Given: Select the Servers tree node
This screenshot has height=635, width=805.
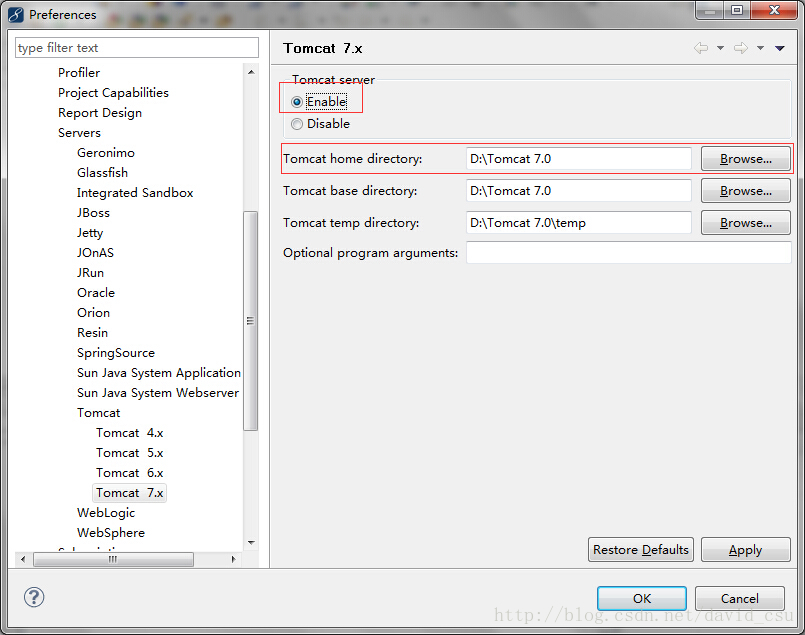Looking at the screenshot, I should [79, 132].
